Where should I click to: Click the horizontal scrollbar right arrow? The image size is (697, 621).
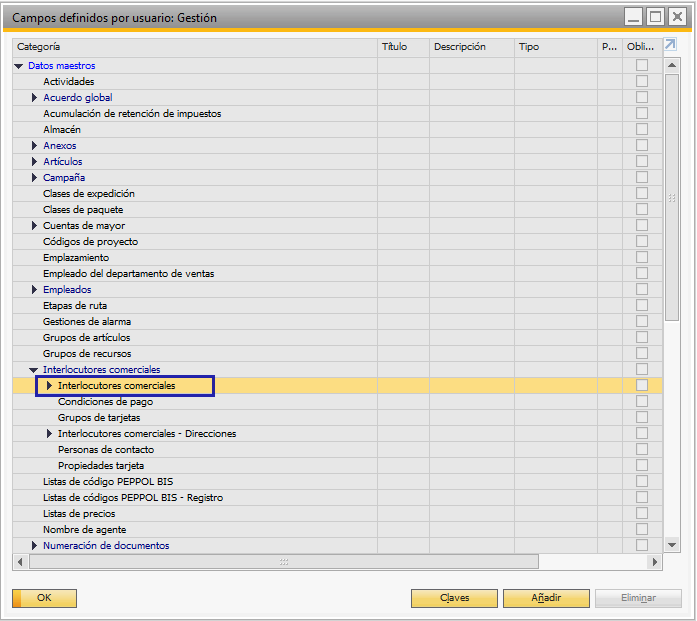click(655, 562)
